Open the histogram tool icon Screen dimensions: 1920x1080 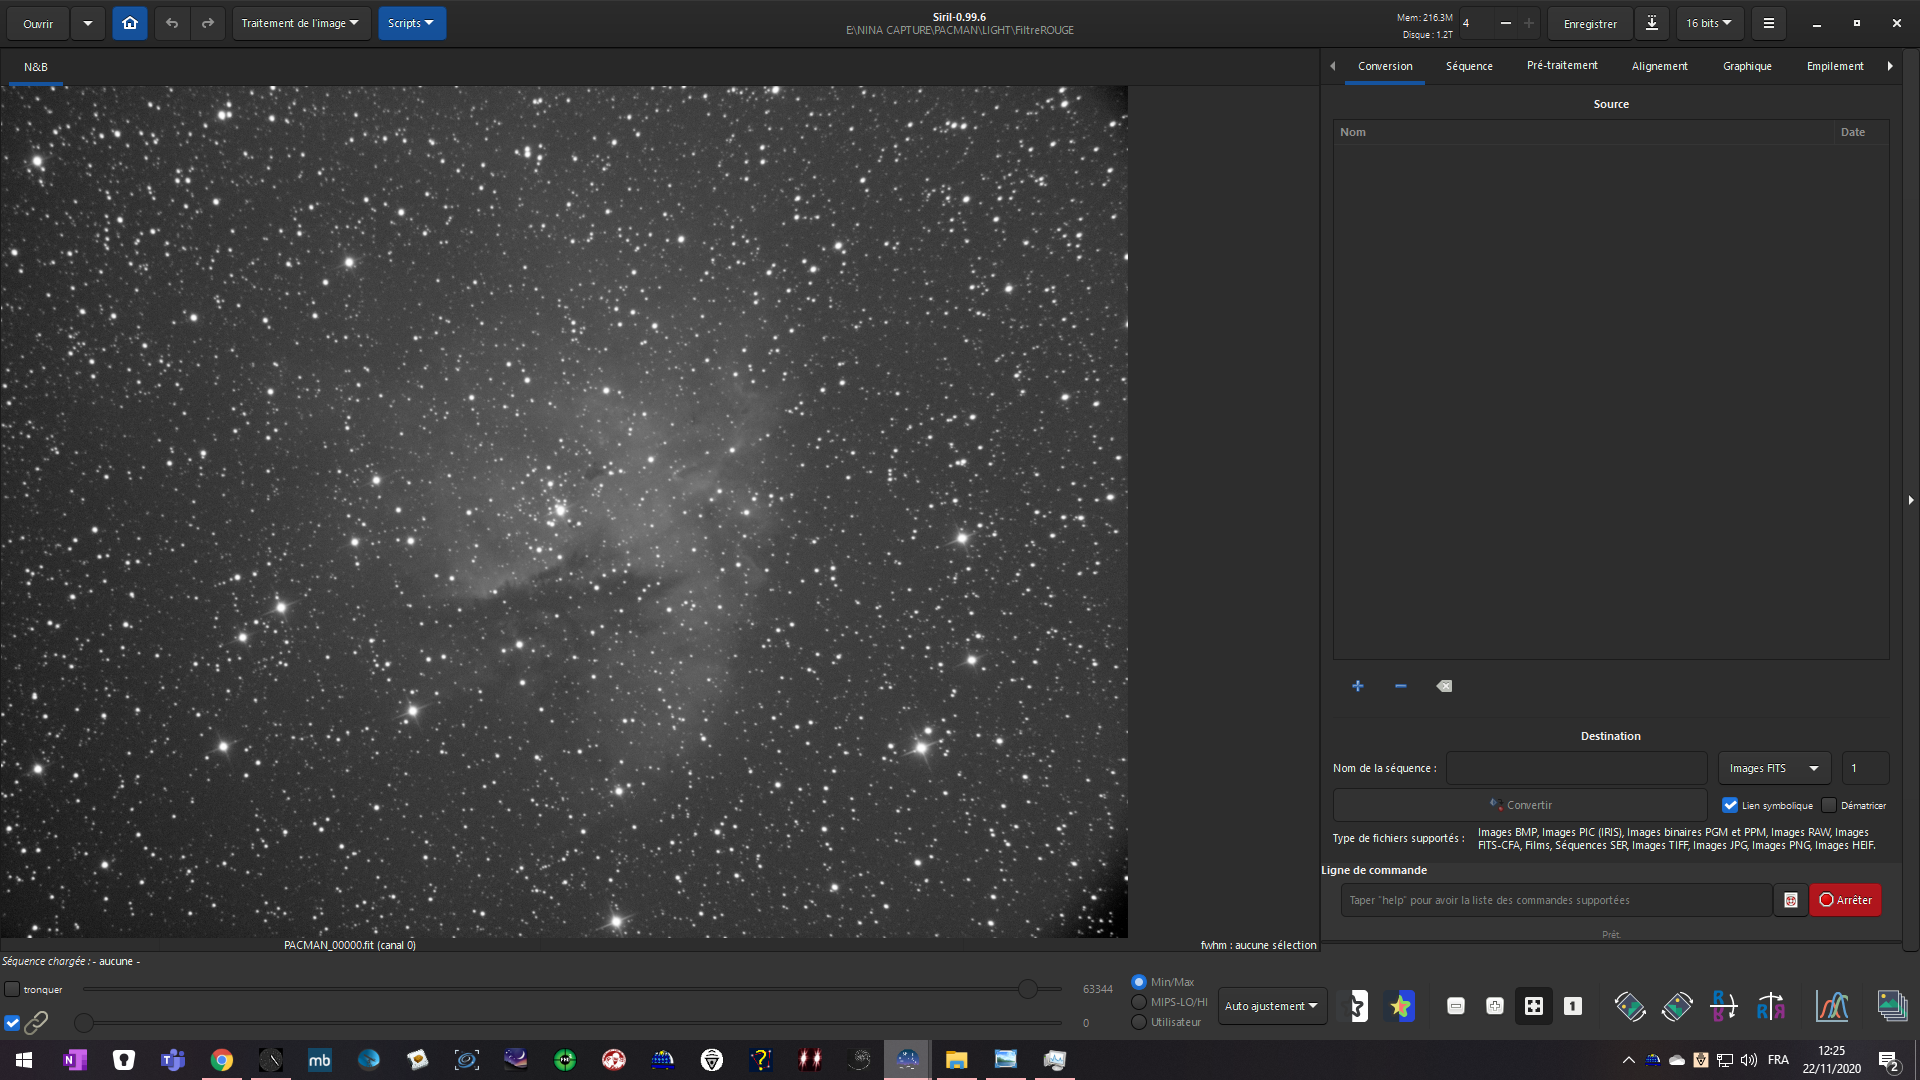click(x=1831, y=1006)
